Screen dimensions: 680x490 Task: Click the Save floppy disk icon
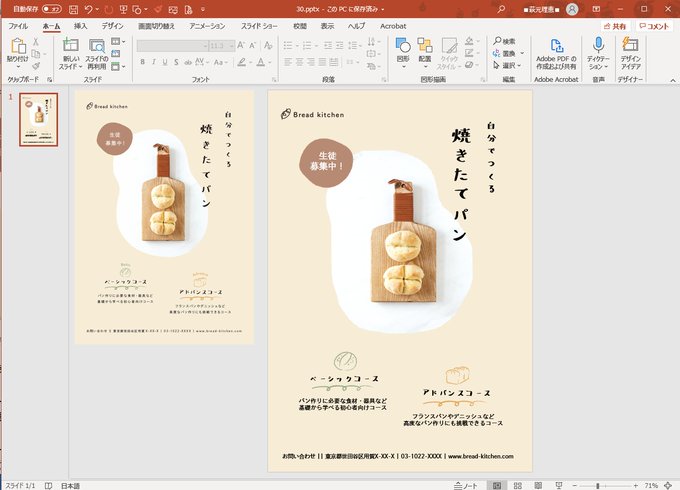[74, 9]
